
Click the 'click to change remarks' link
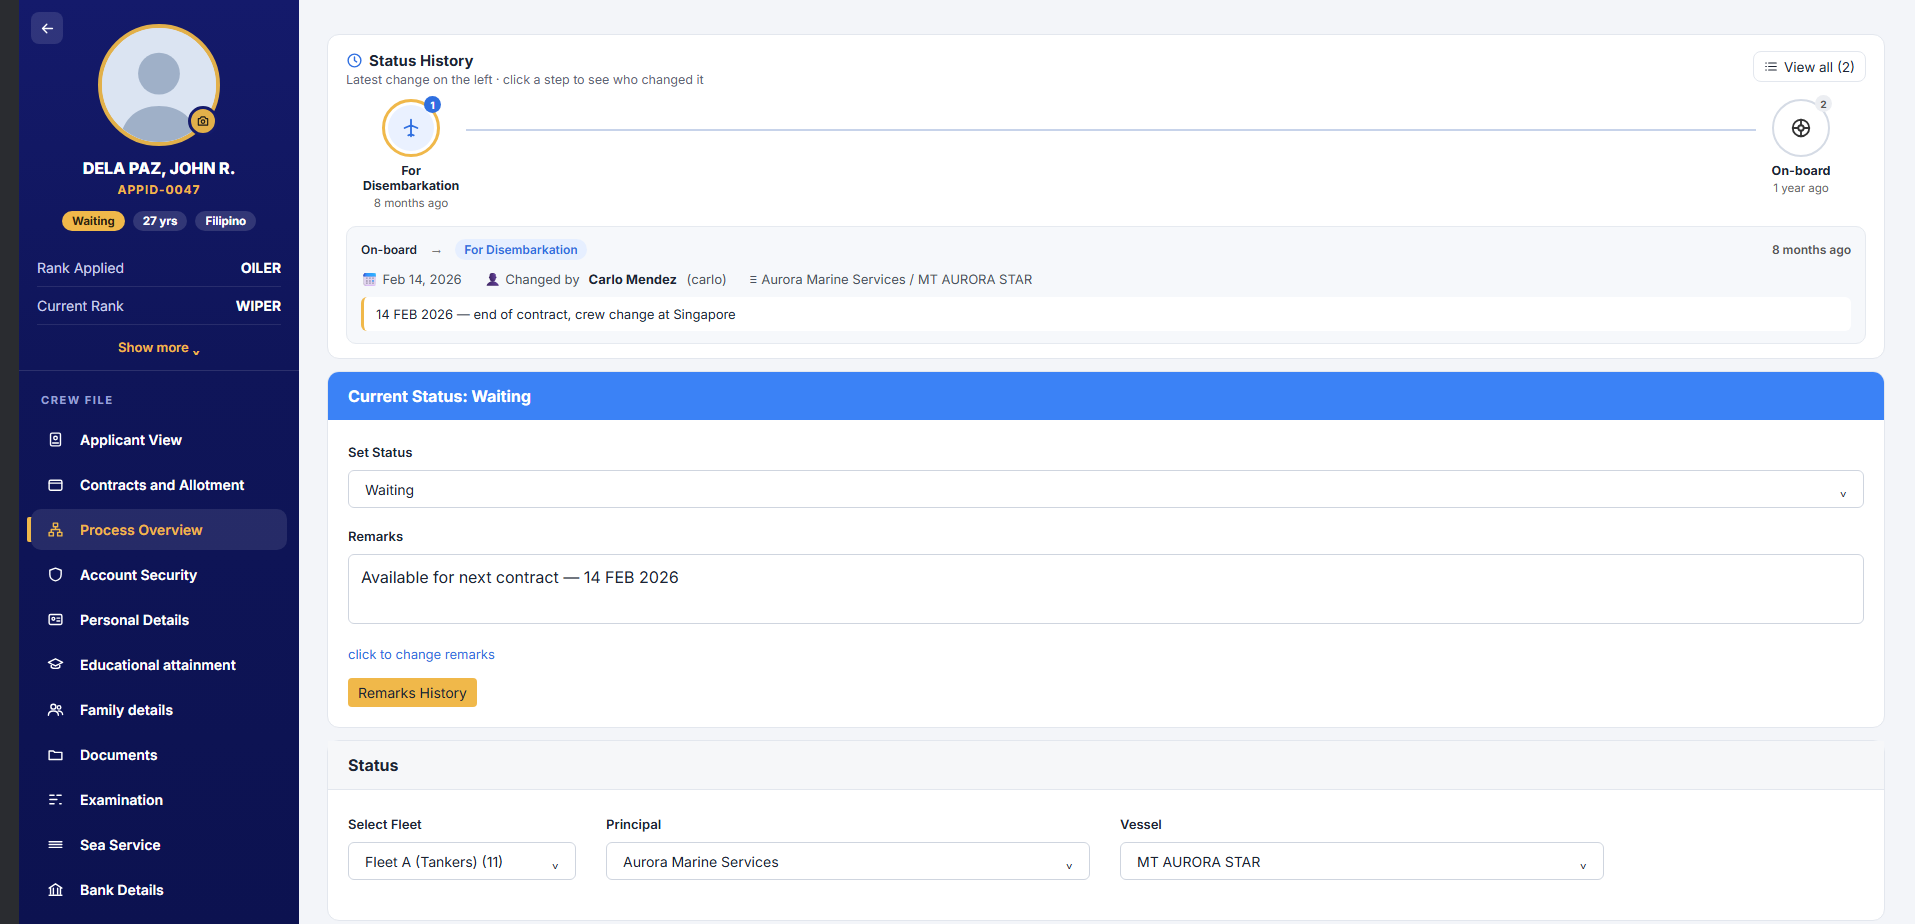[x=421, y=655]
